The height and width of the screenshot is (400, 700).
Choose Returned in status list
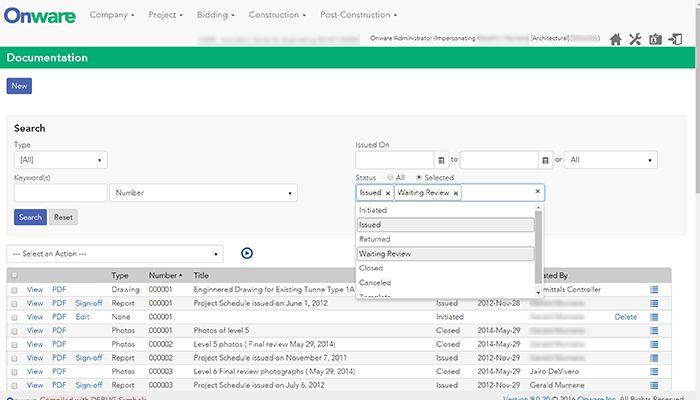445,239
